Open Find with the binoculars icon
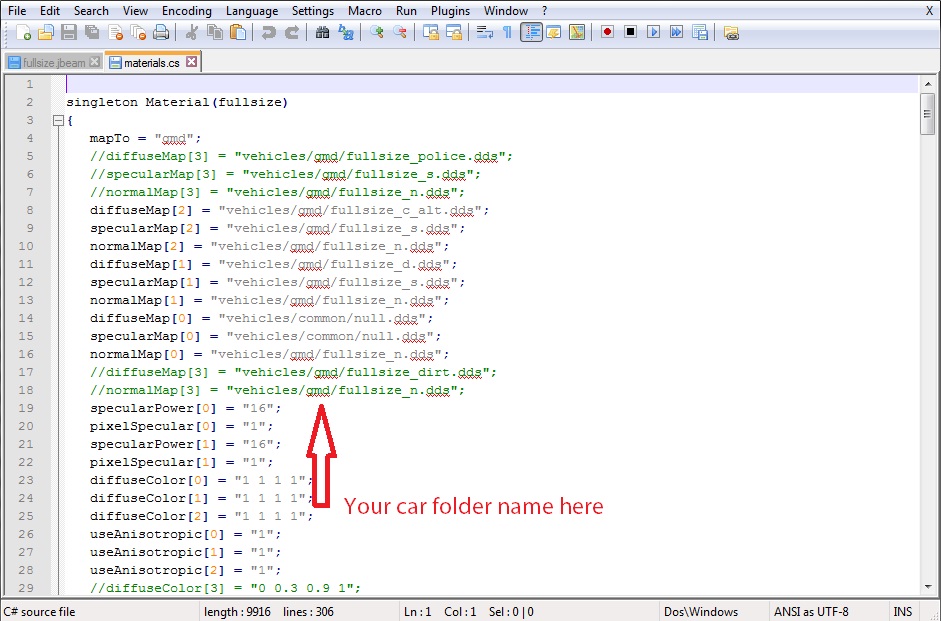 (322, 32)
